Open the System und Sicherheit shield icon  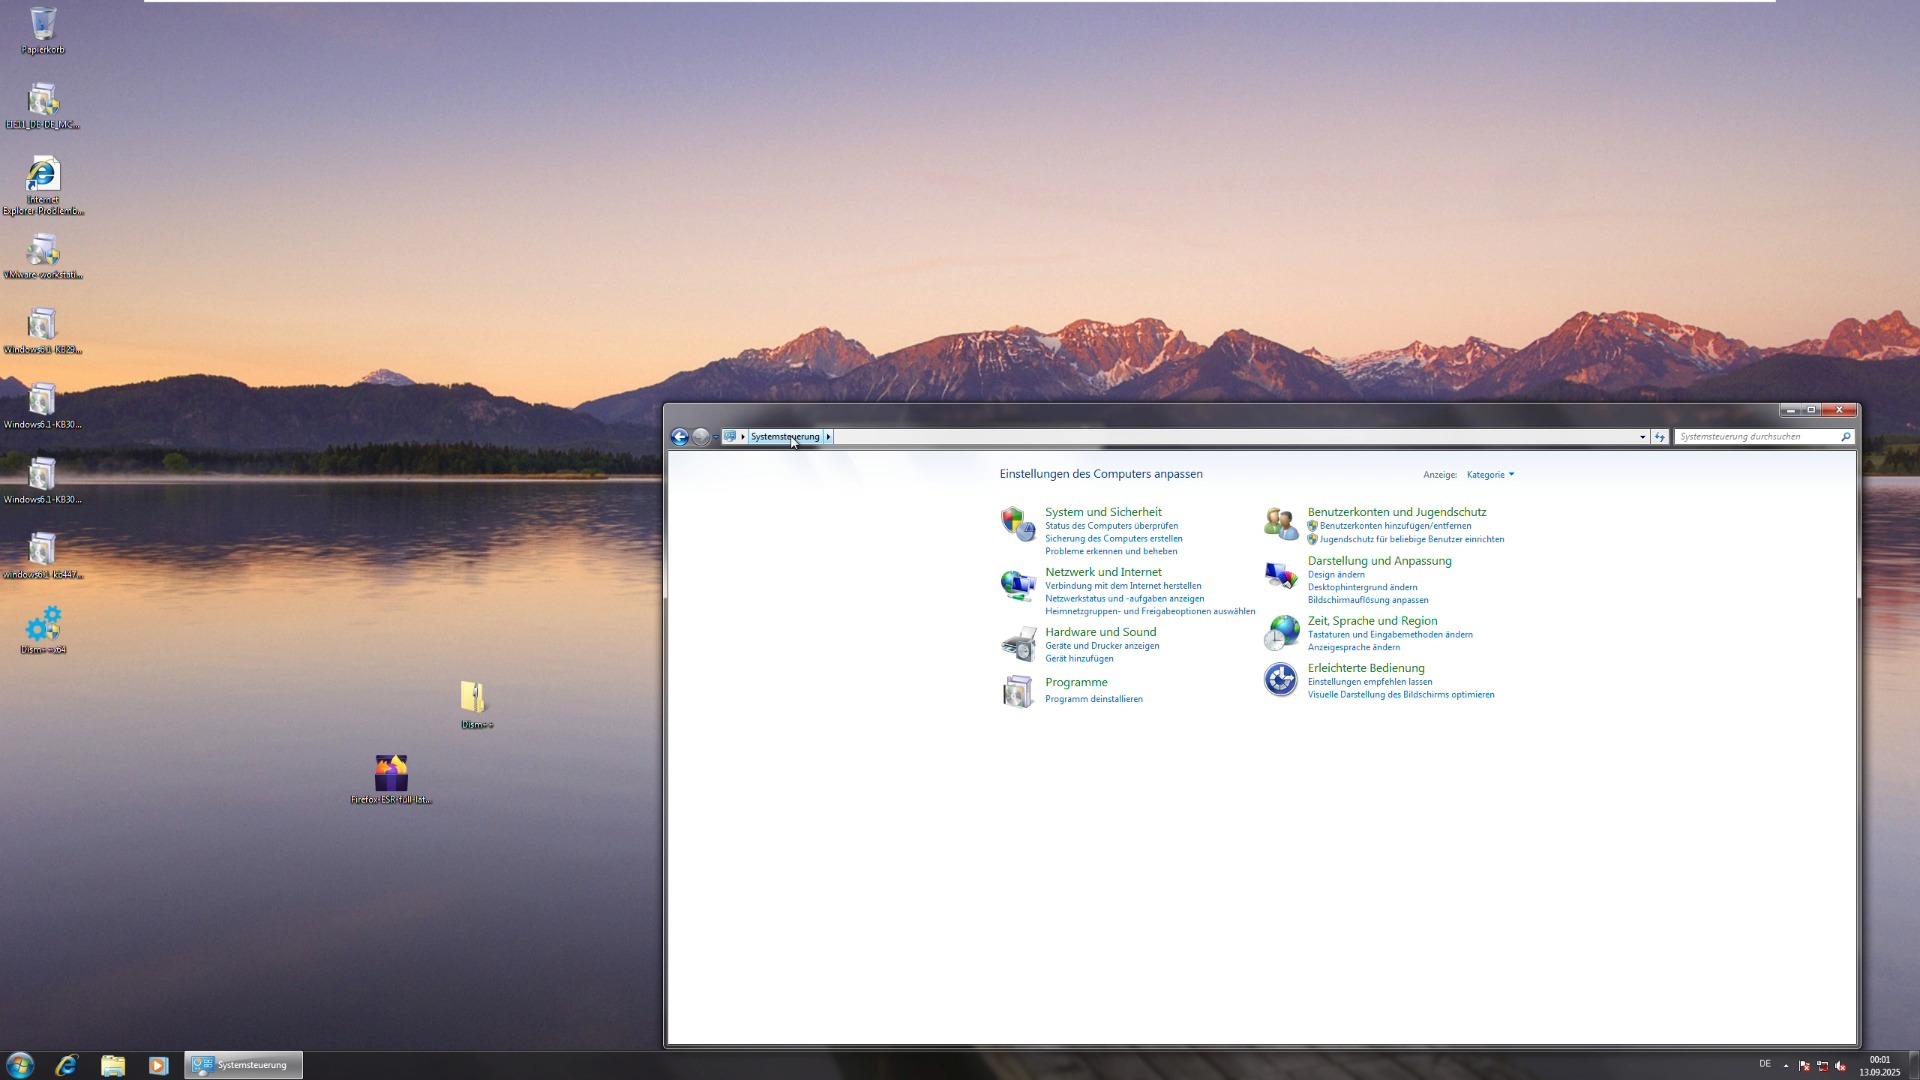pyautogui.click(x=1017, y=523)
